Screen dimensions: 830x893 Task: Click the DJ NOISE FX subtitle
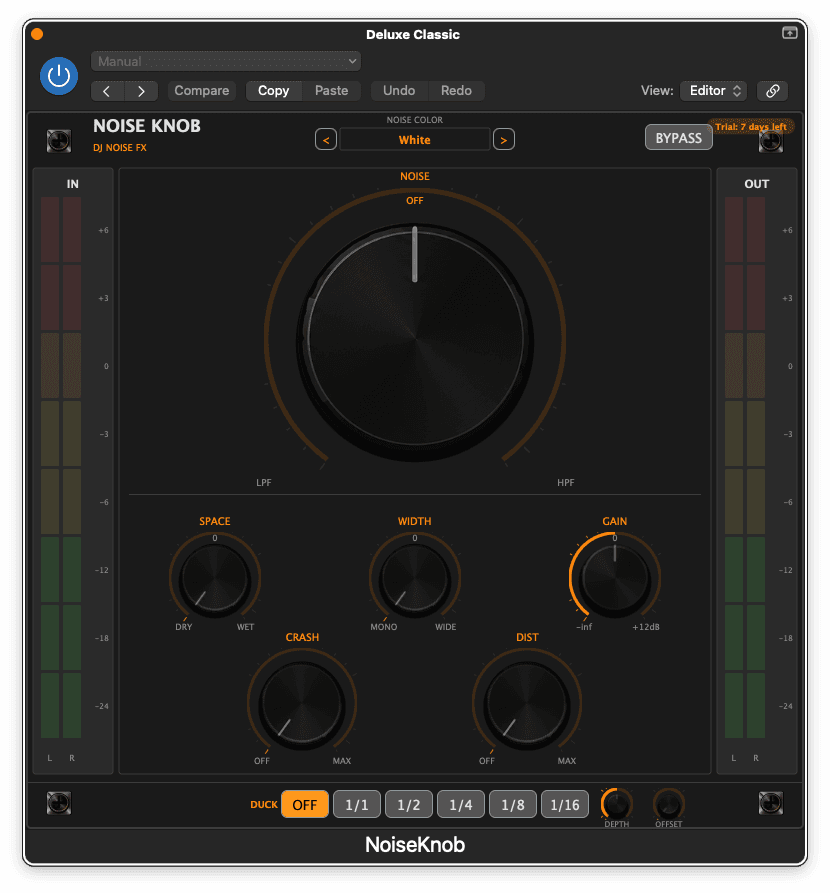coord(120,148)
